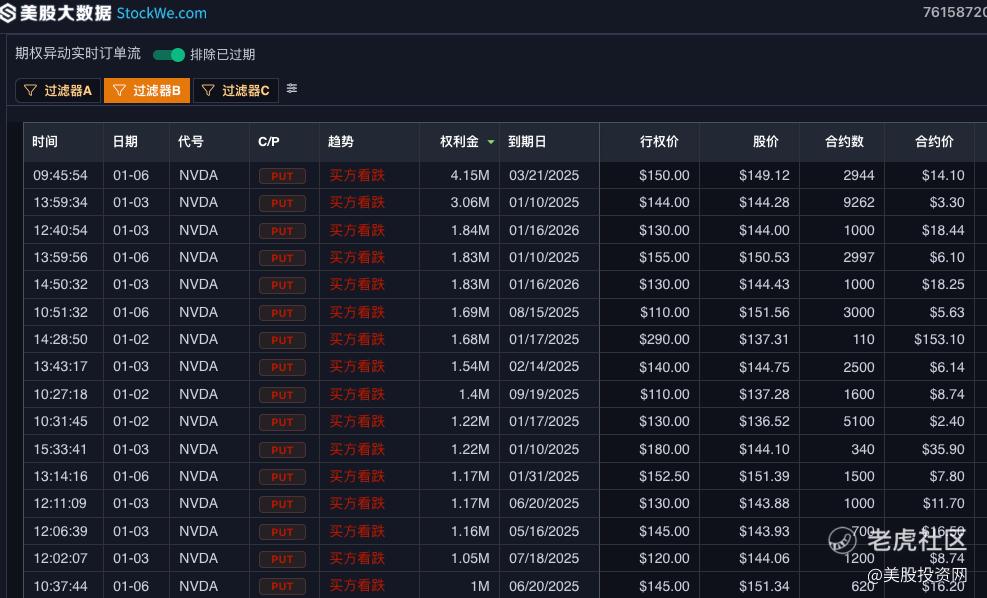Click the expiry date 05/16/2025
This screenshot has width=987, height=598.
tap(544, 531)
